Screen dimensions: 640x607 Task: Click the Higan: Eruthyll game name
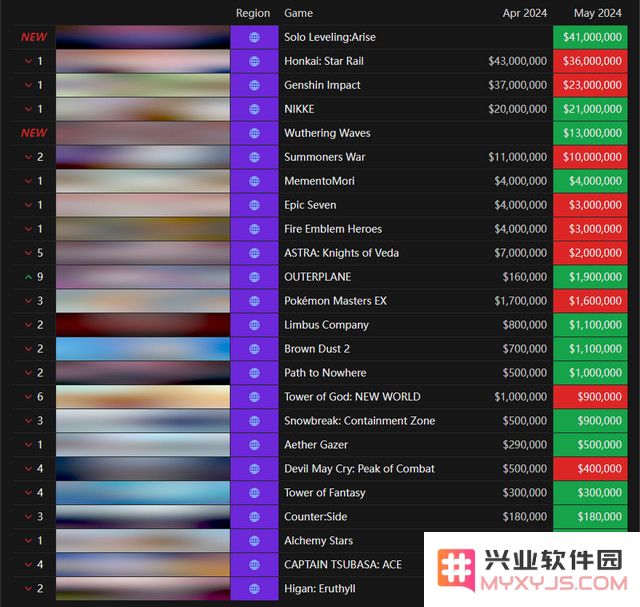320,589
